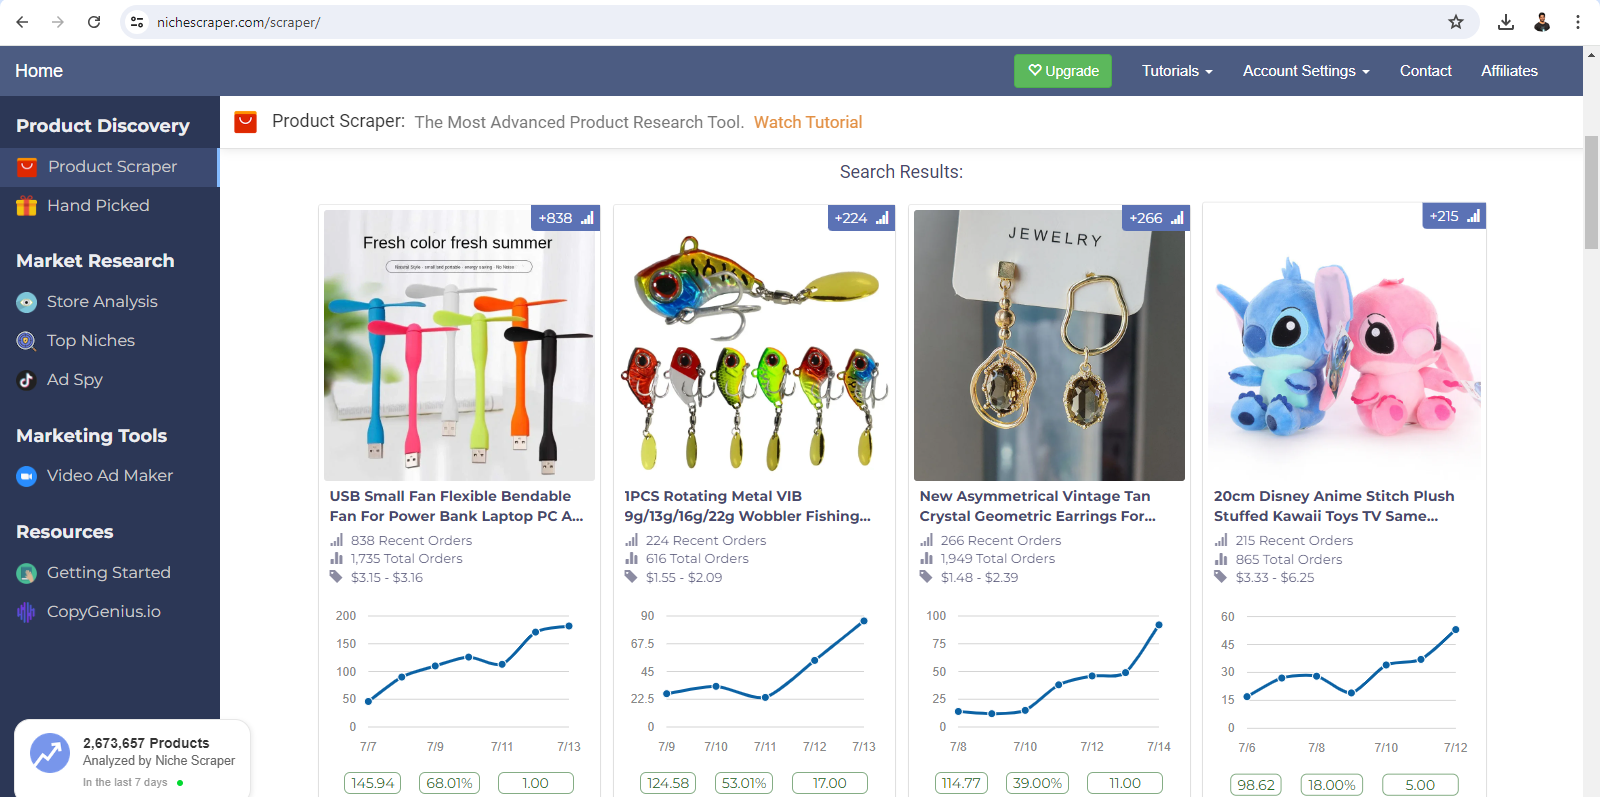Open the Home menu item
Screen dimensions: 1600x797
(39, 71)
